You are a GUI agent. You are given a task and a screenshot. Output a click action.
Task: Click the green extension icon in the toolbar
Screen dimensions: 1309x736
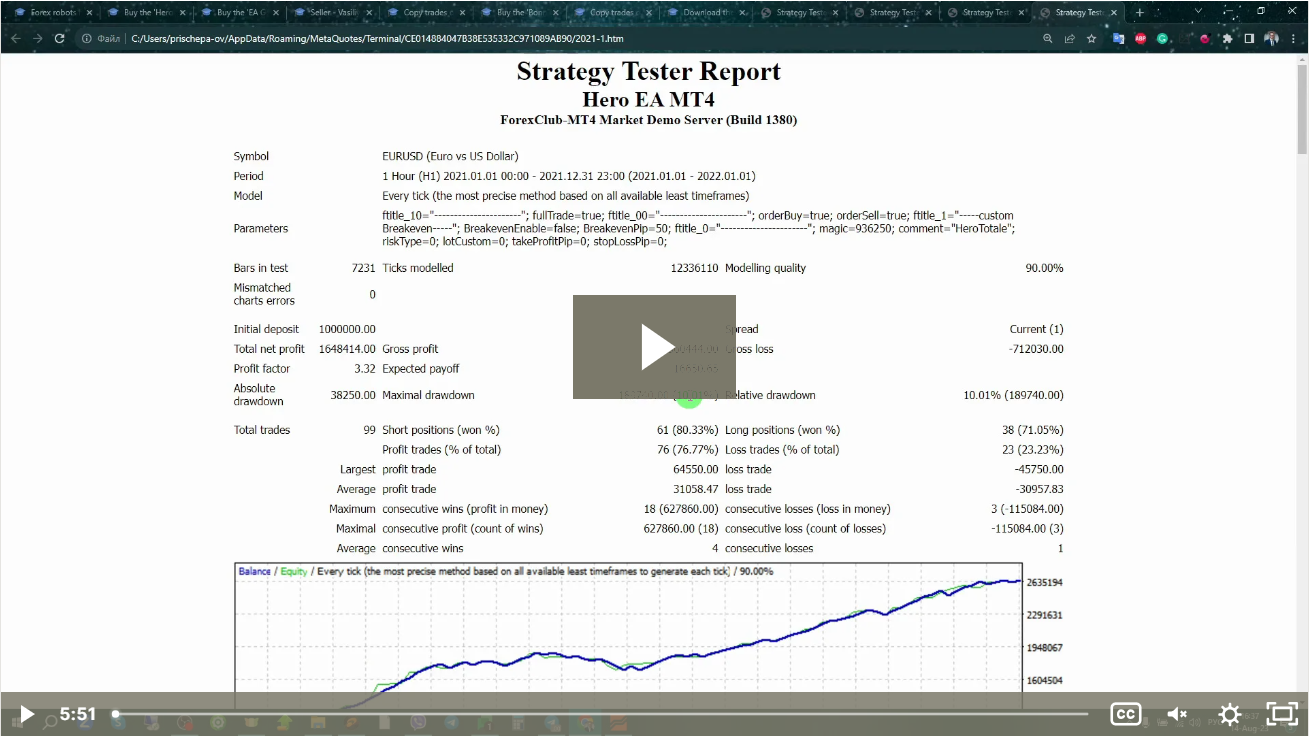[1163, 39]
